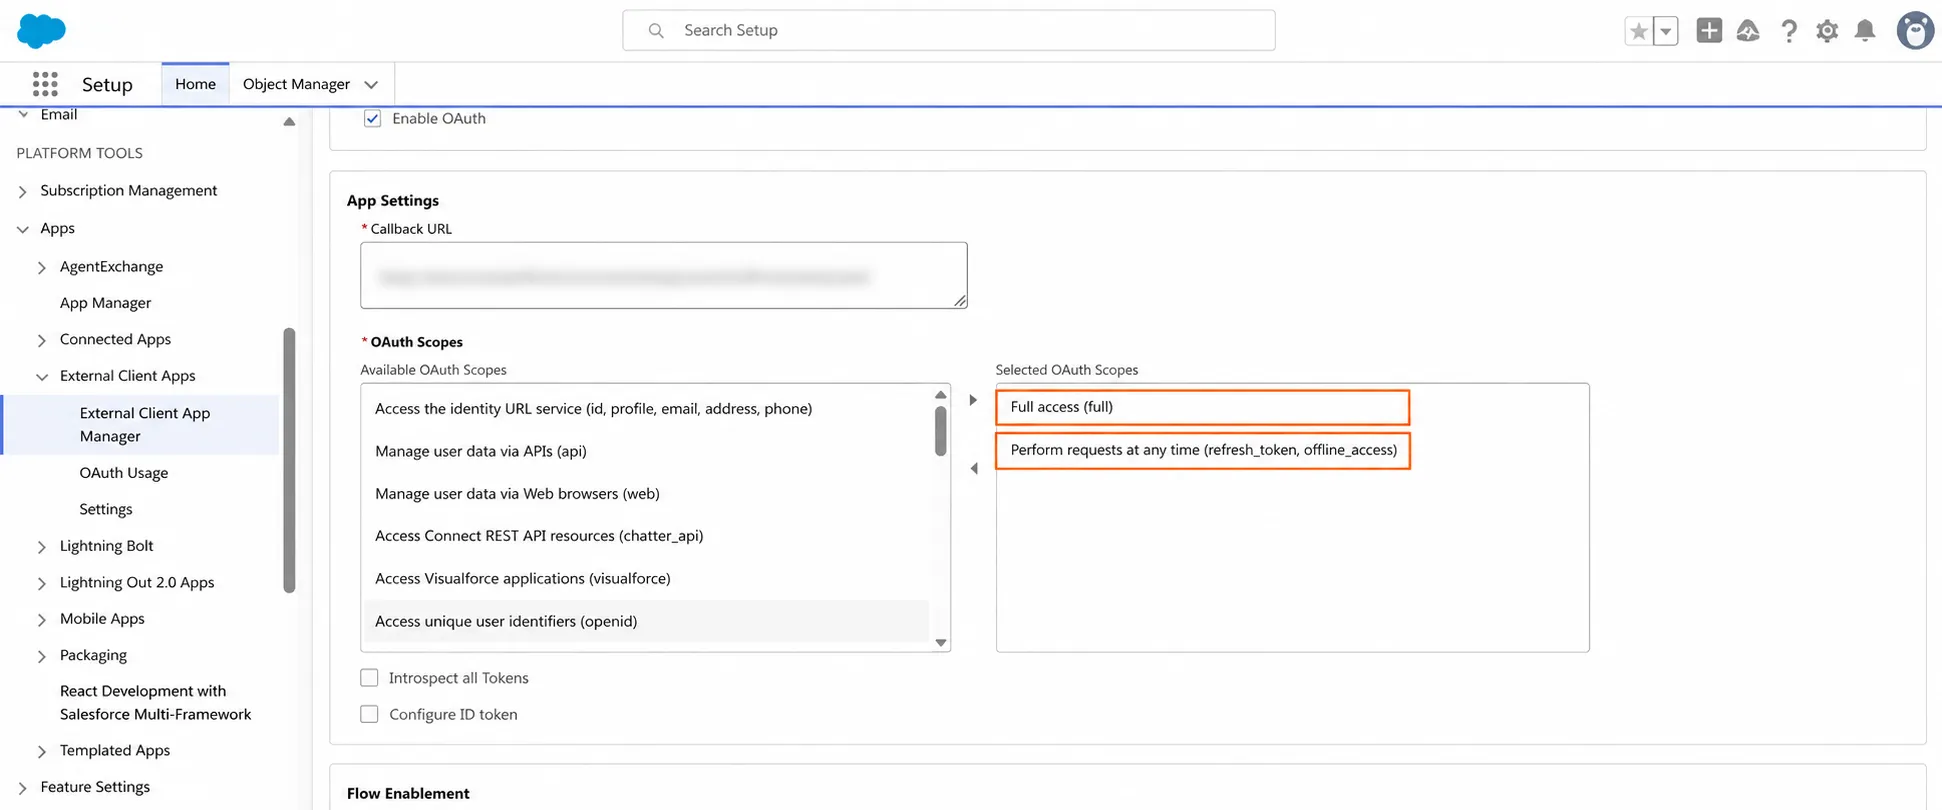The width and height of the screenshot is (1942, 810).
Task: Expand Lightning Out 2.0 Apps node
Action: click(x=42, y=583)
